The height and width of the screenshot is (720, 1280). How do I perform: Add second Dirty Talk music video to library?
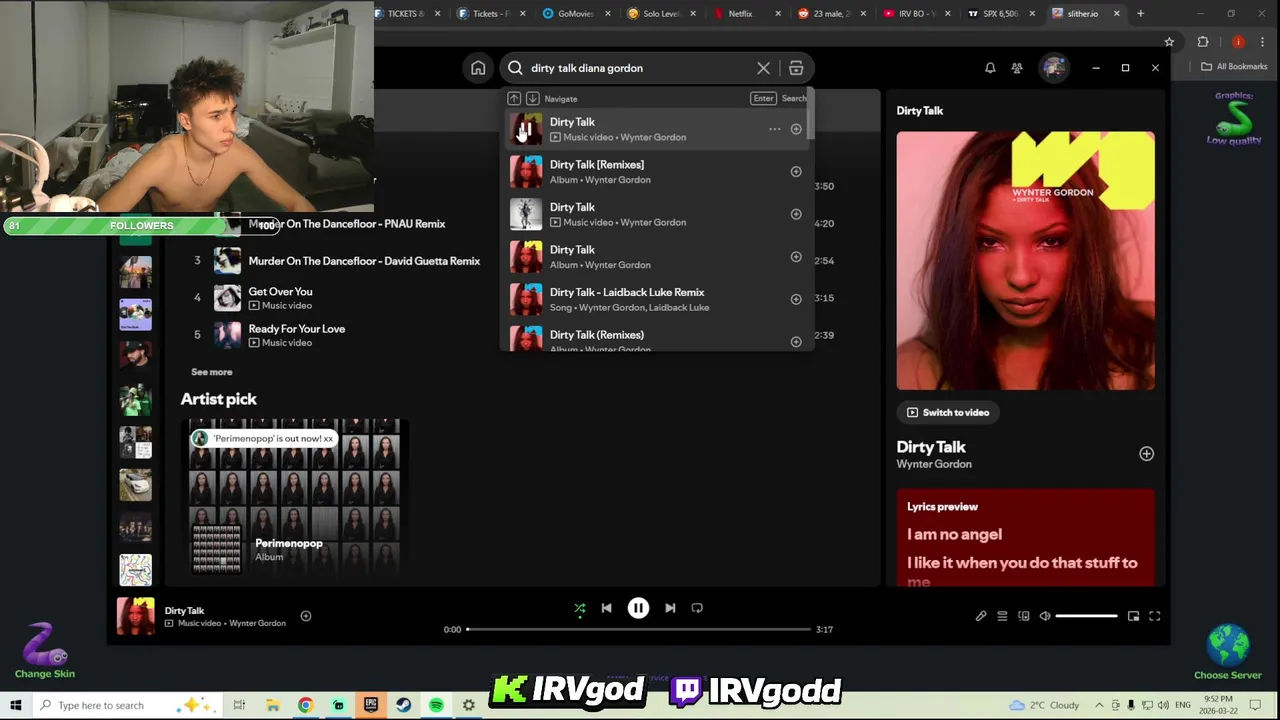pos(796,214)
